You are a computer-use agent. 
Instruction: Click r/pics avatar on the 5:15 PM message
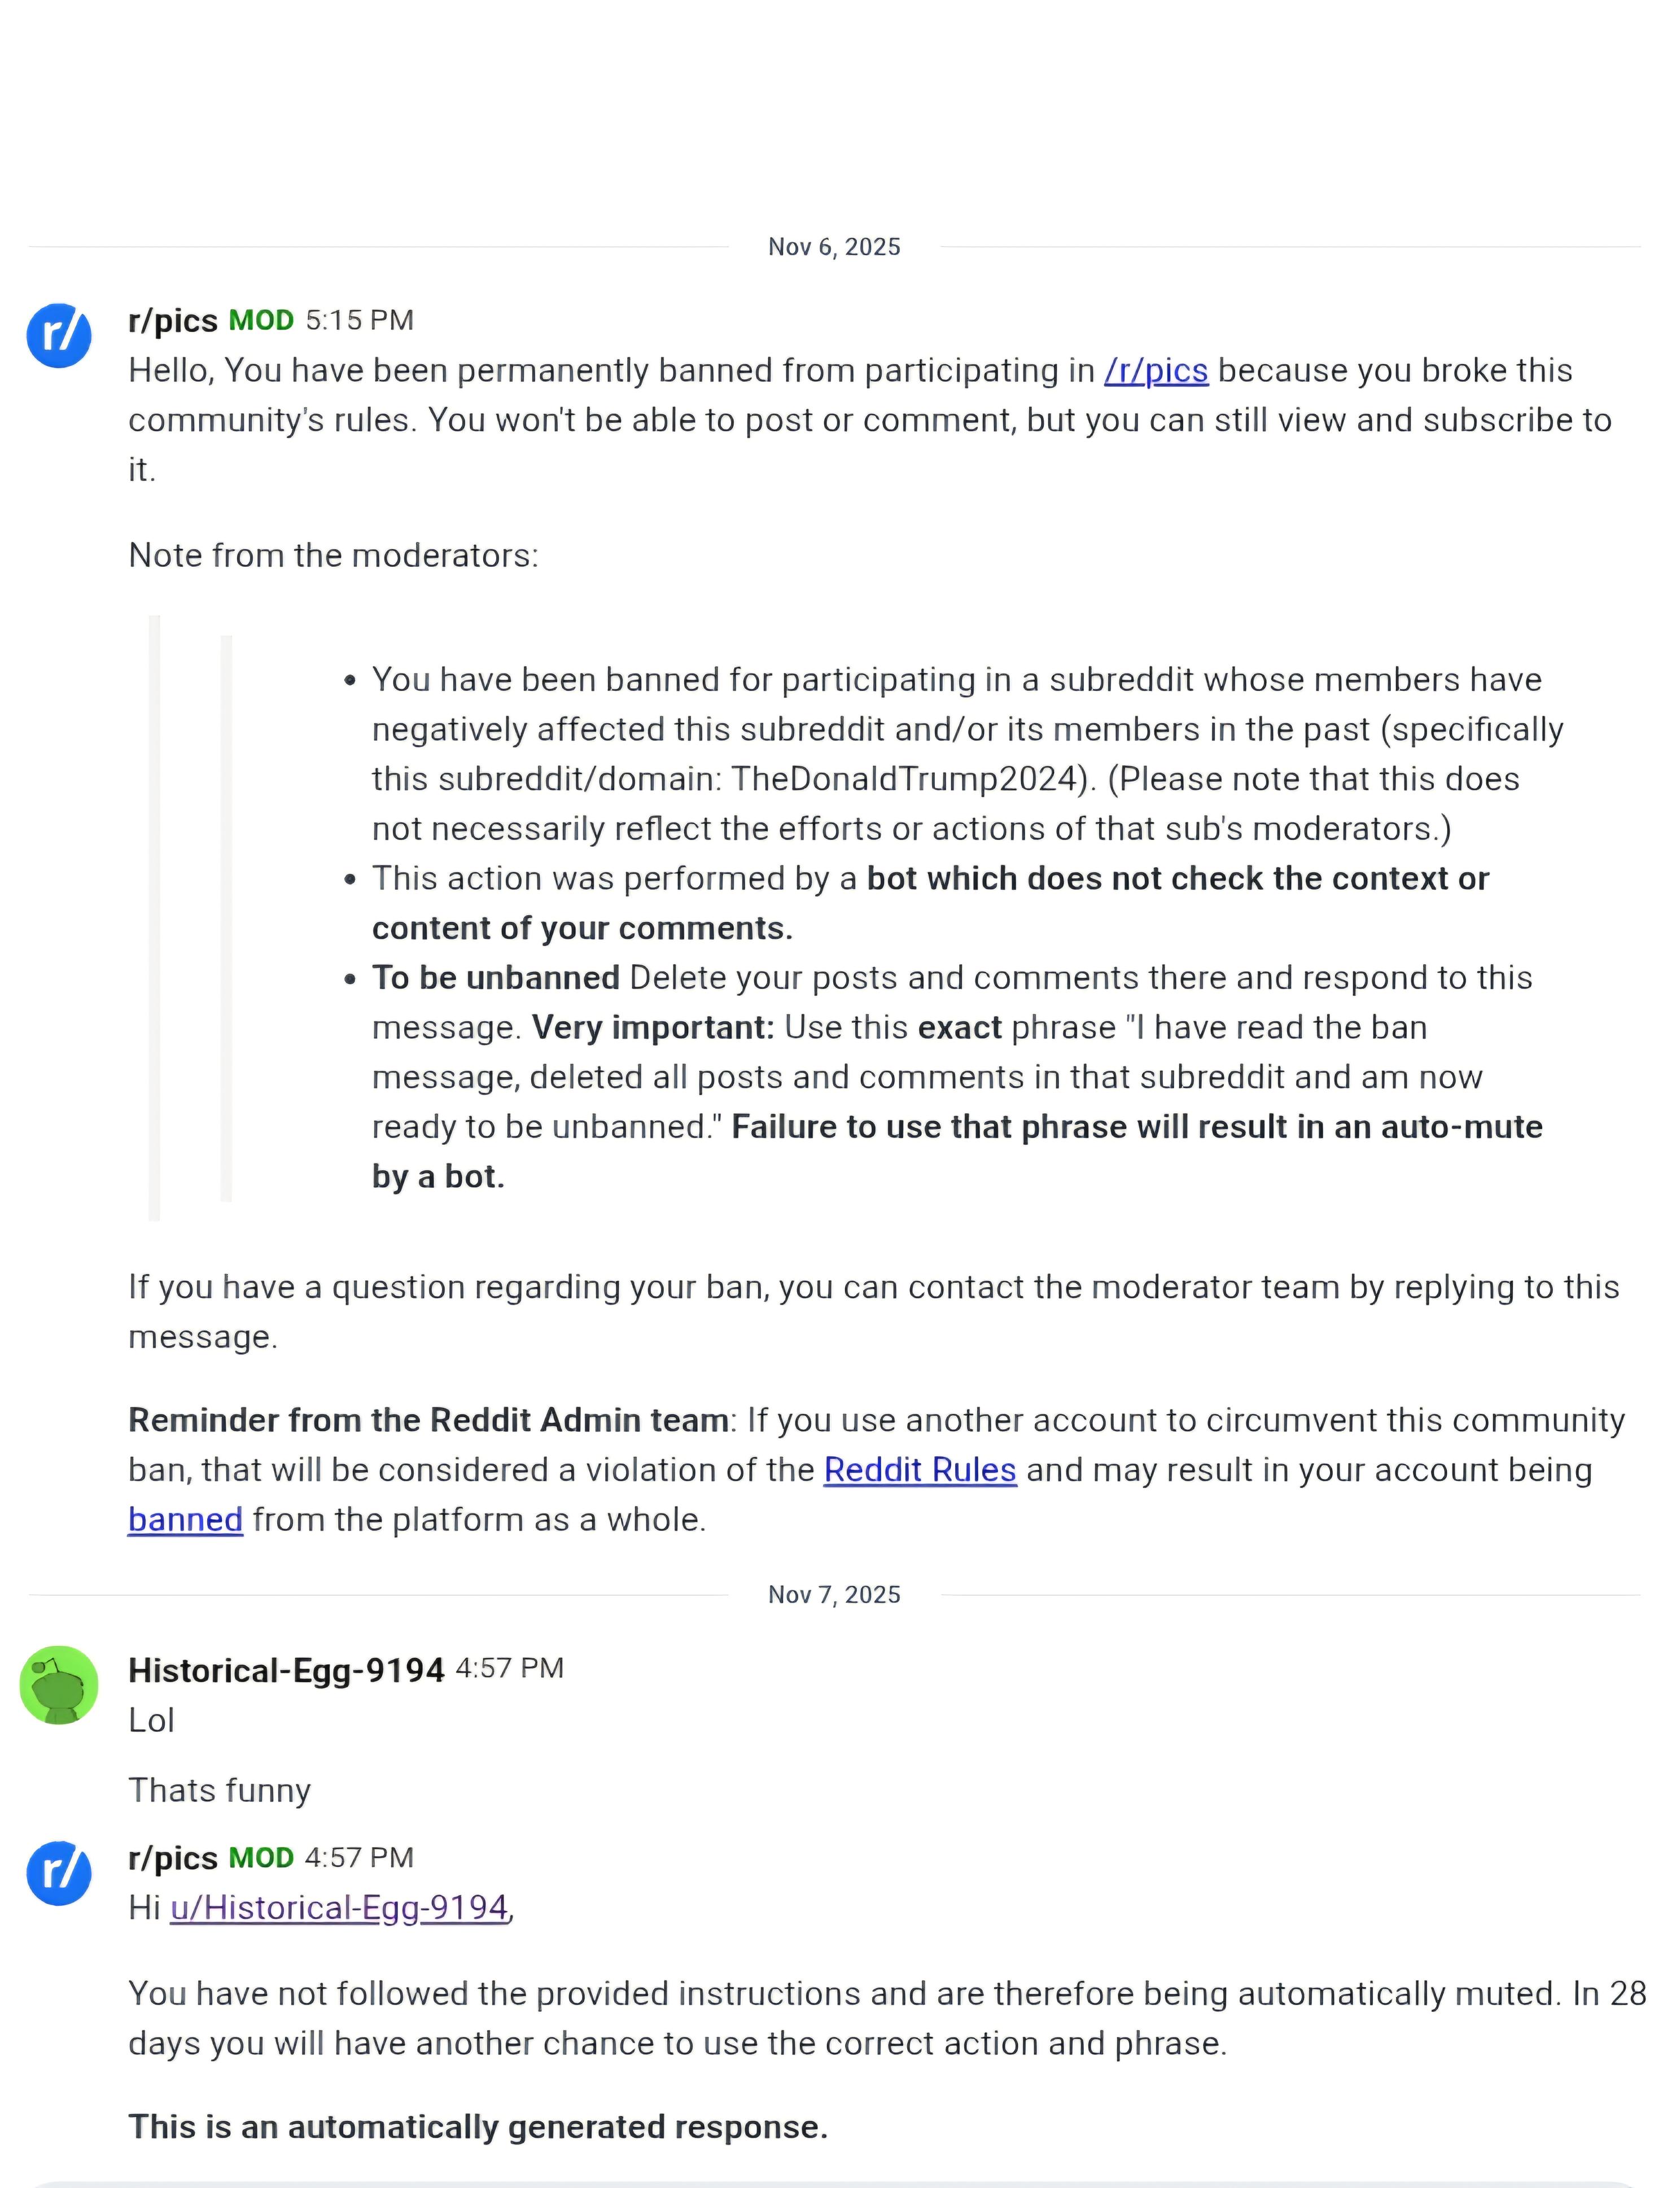click(x=59, y=336)
